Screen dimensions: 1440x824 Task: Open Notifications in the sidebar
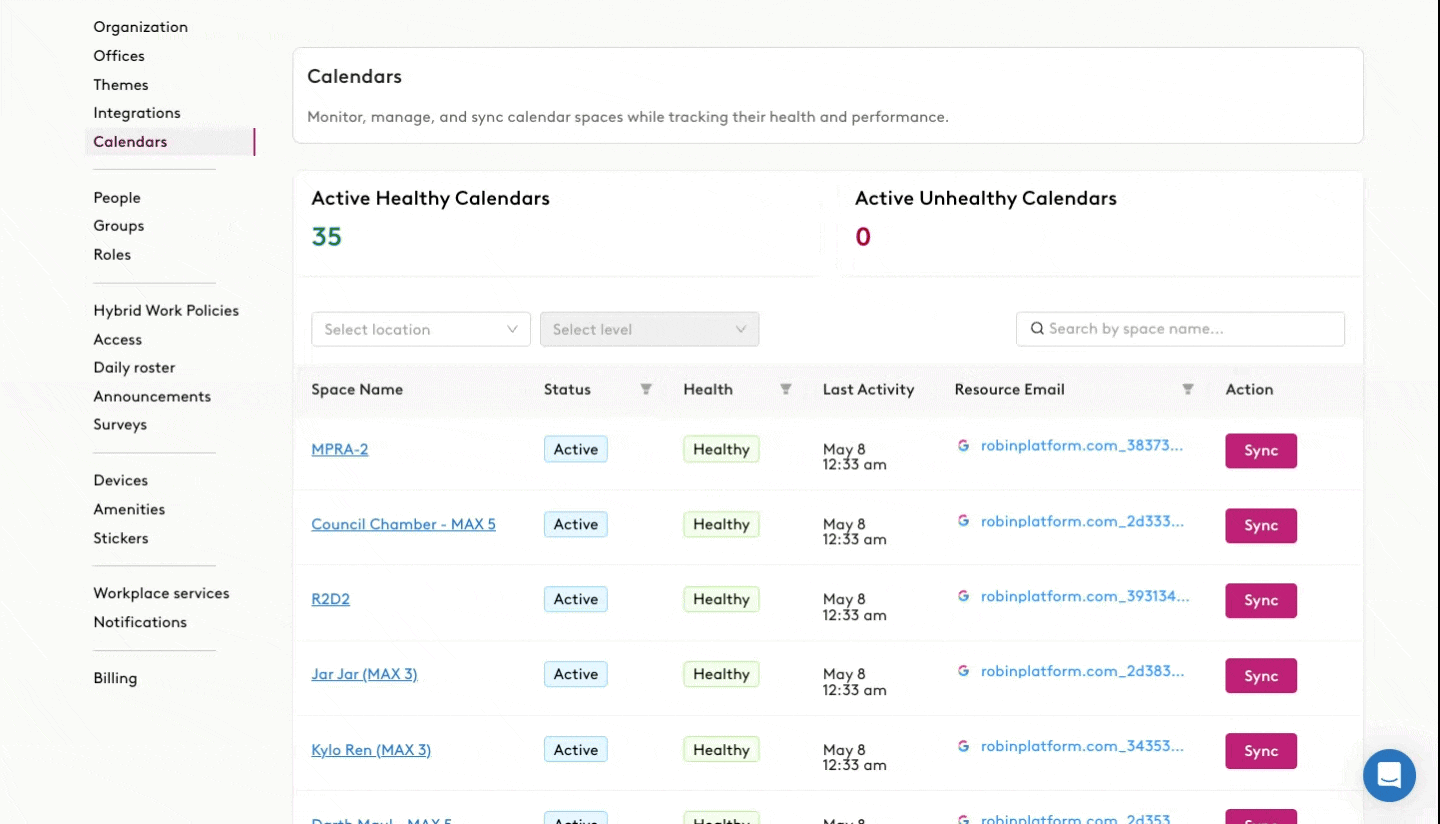click(x=140, y=622)
